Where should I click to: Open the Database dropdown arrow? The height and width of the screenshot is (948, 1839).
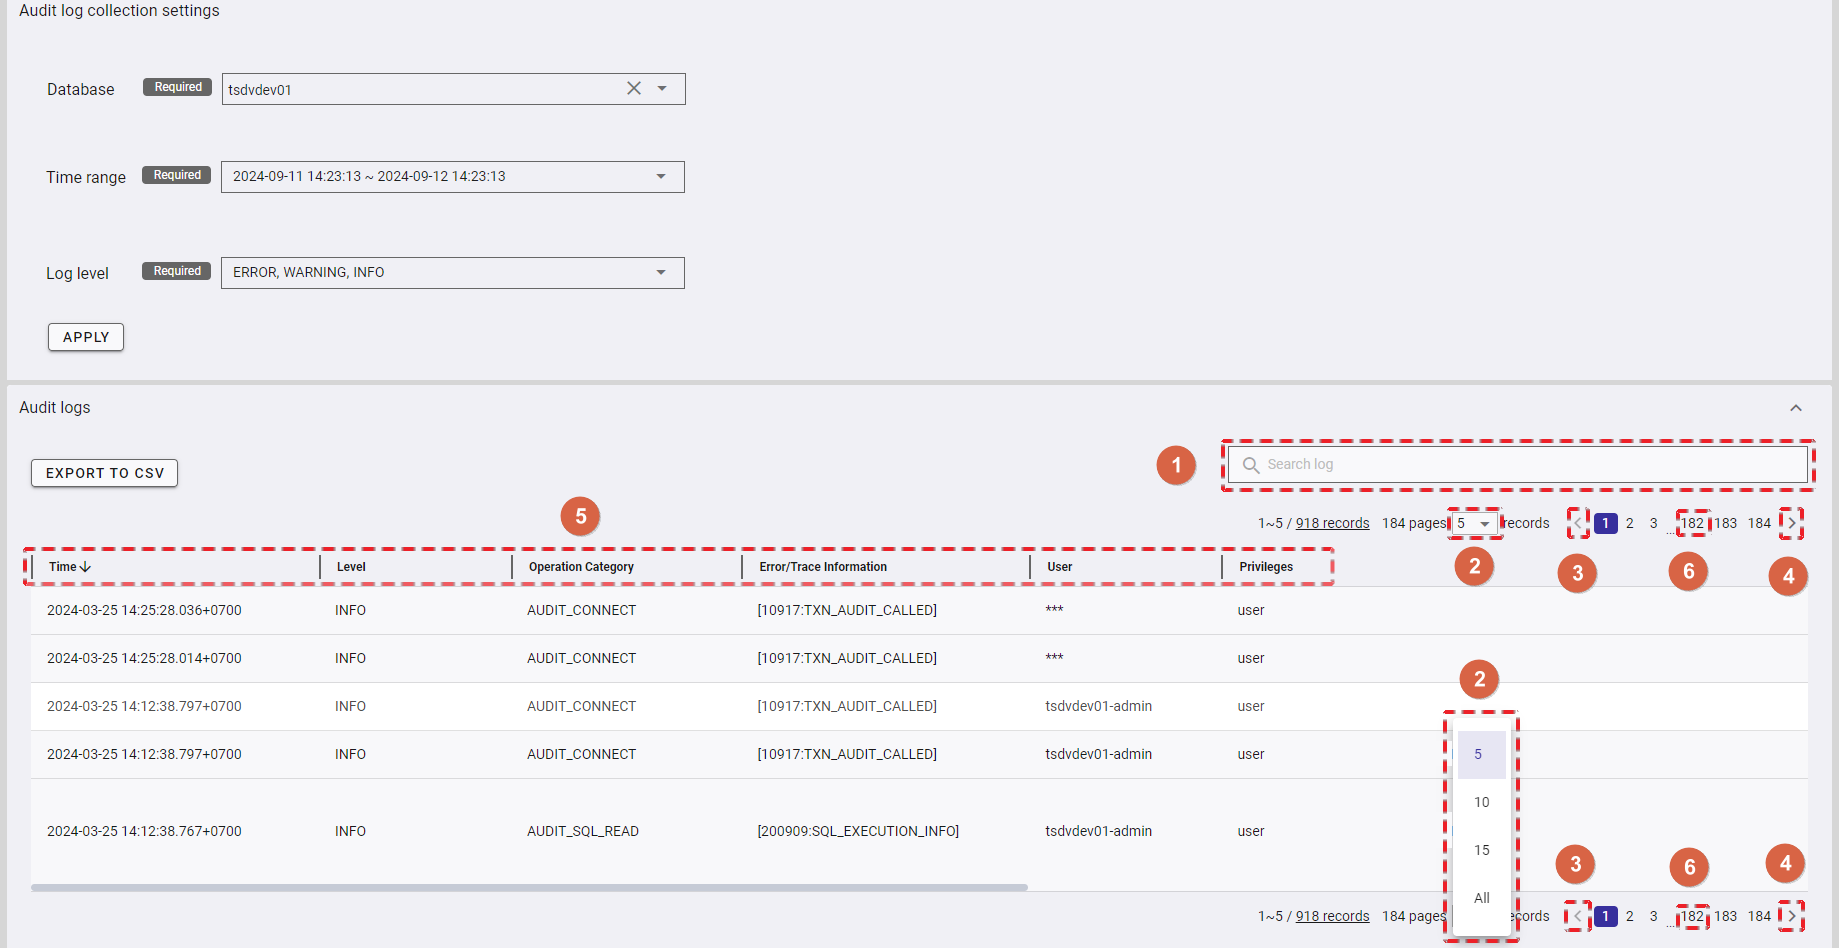pos(662,89)
